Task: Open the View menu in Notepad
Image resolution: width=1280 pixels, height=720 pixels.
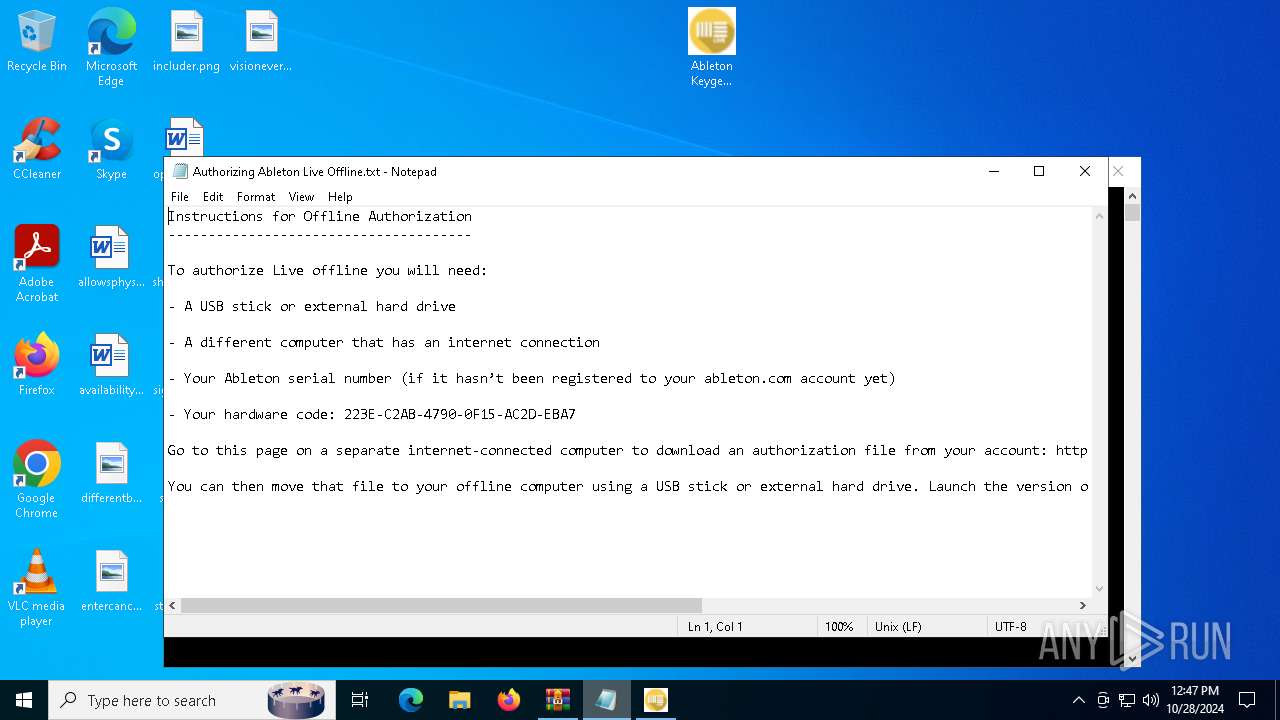Action: point(301,197)
